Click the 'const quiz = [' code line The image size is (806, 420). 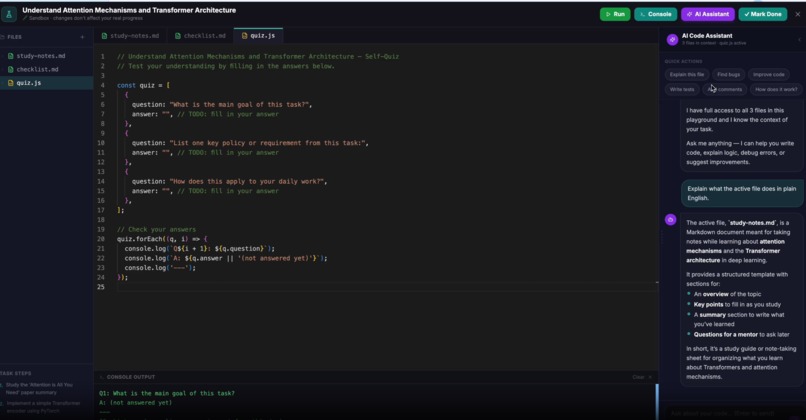coord(143,85)
